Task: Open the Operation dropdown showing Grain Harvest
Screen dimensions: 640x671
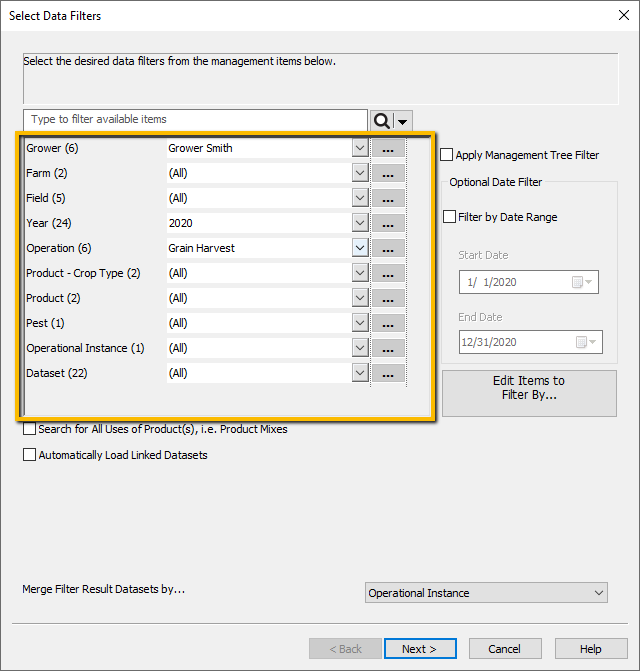Action: tap(360, 248)
